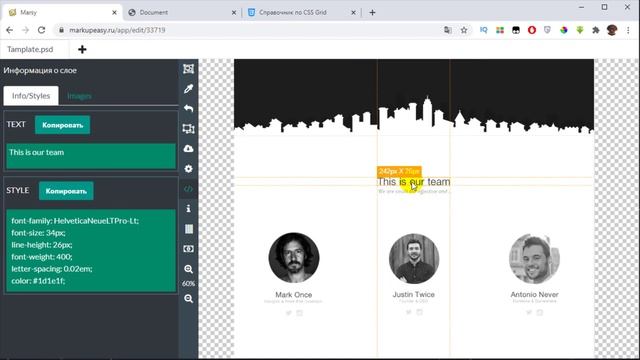640x360 pixels.
Task: Reload the current page
Action: 41,30
